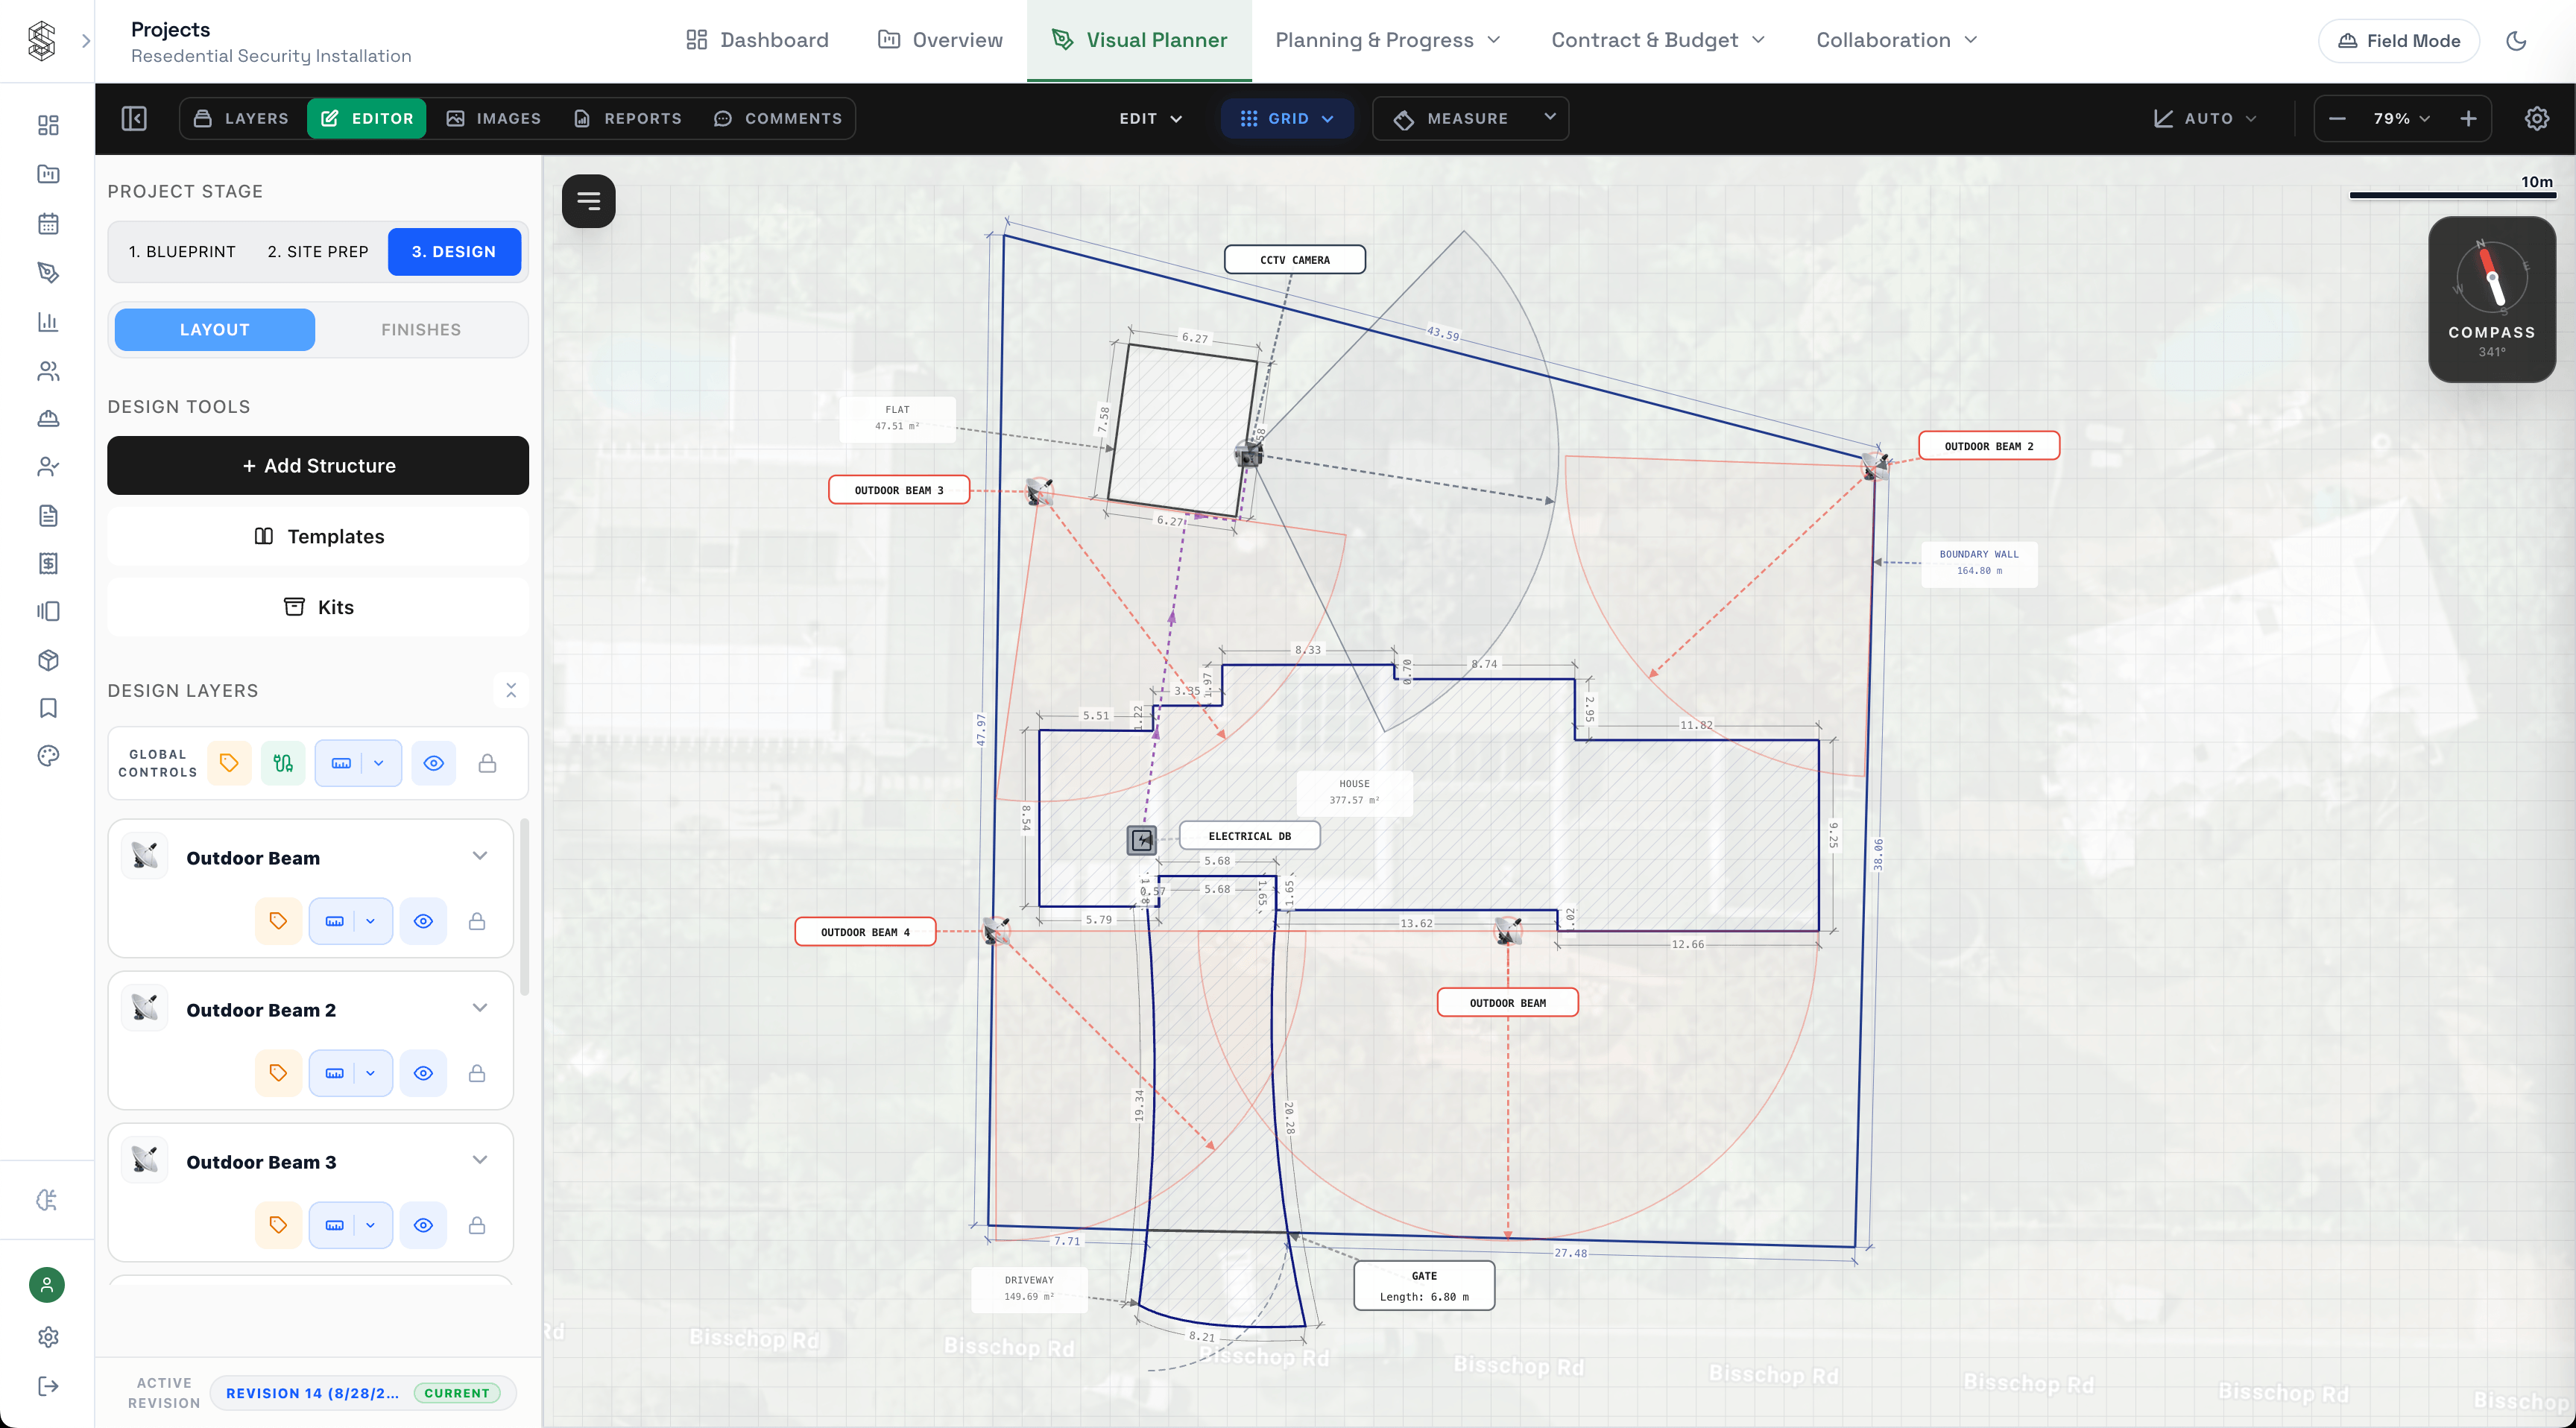
Task: Open the team users sidebar icon
Action: tap(48, 371)
